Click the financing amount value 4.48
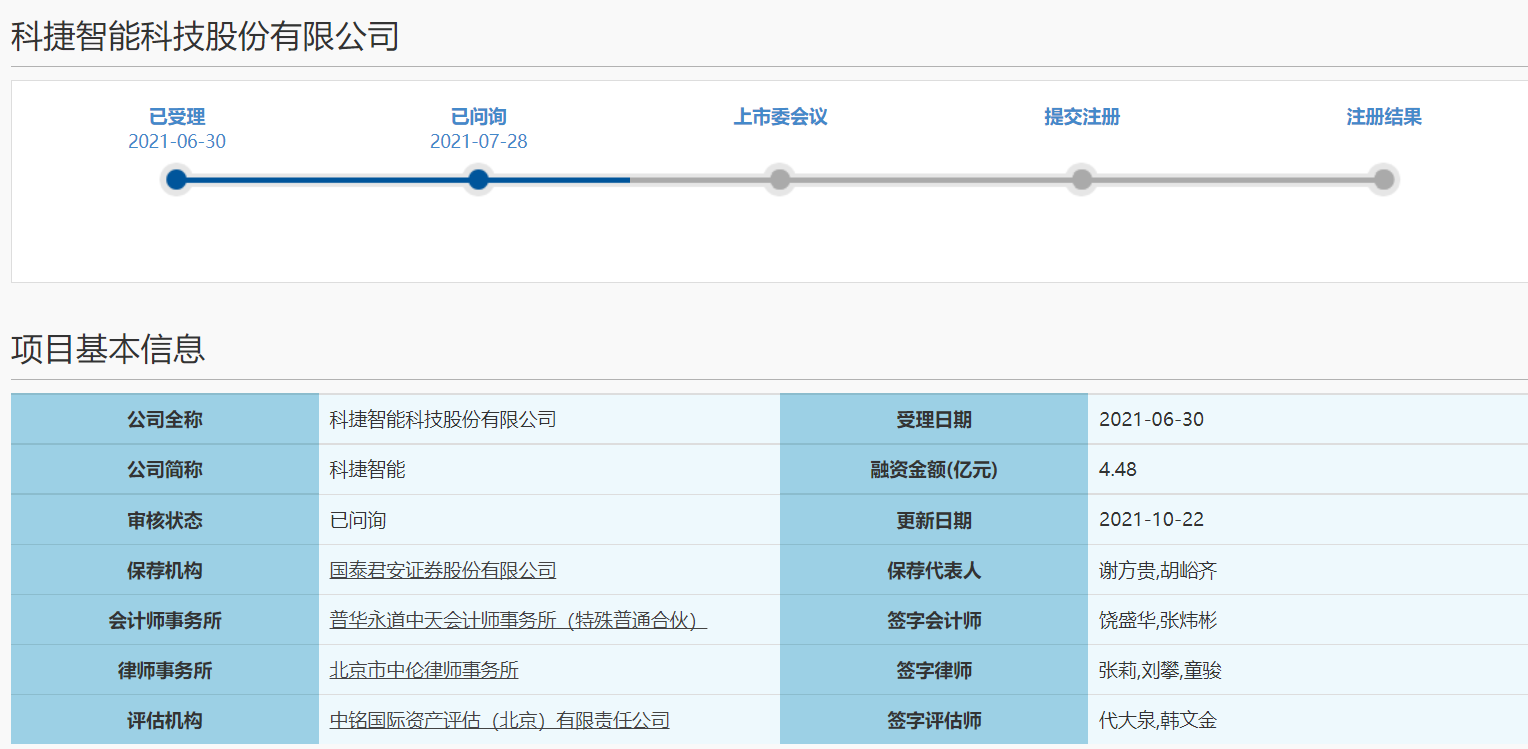The height and width of the screenshot is (749, 1528). tap(1118, 469)
